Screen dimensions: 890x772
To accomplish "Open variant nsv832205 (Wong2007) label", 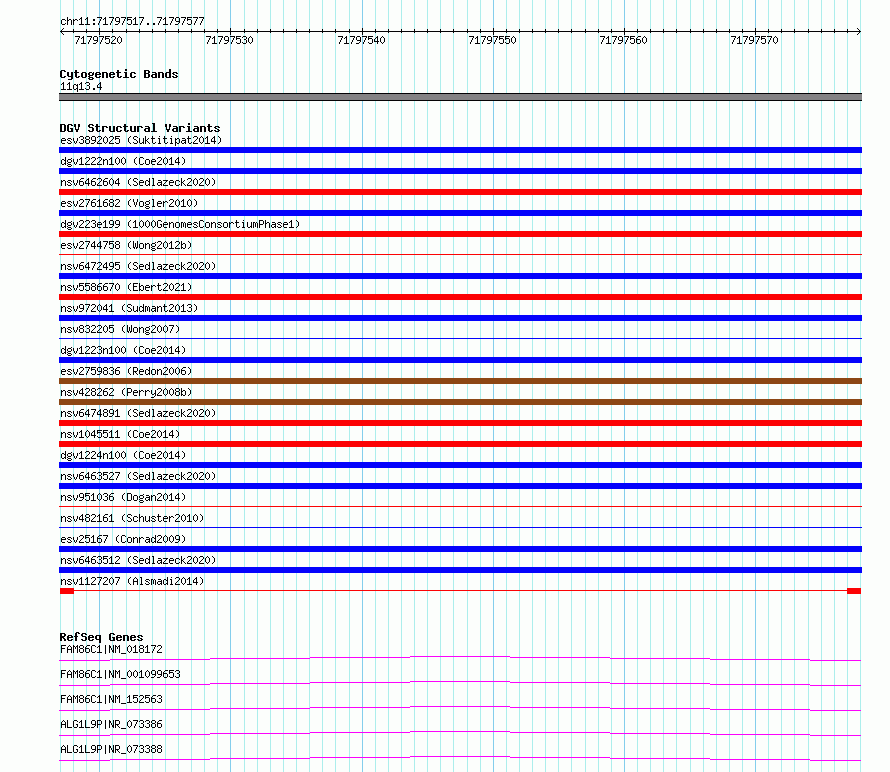I will (120, 329).
